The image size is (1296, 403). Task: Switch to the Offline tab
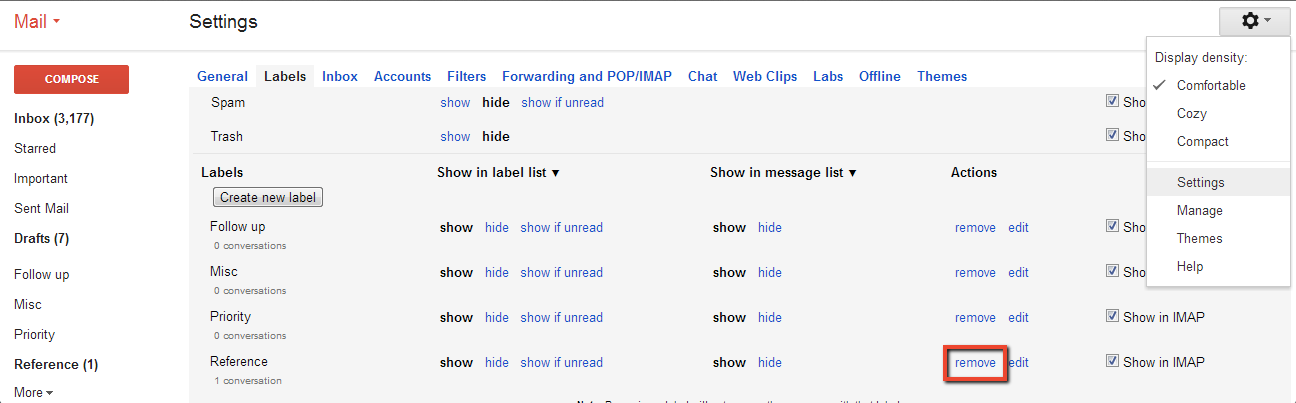pos(880,76)
